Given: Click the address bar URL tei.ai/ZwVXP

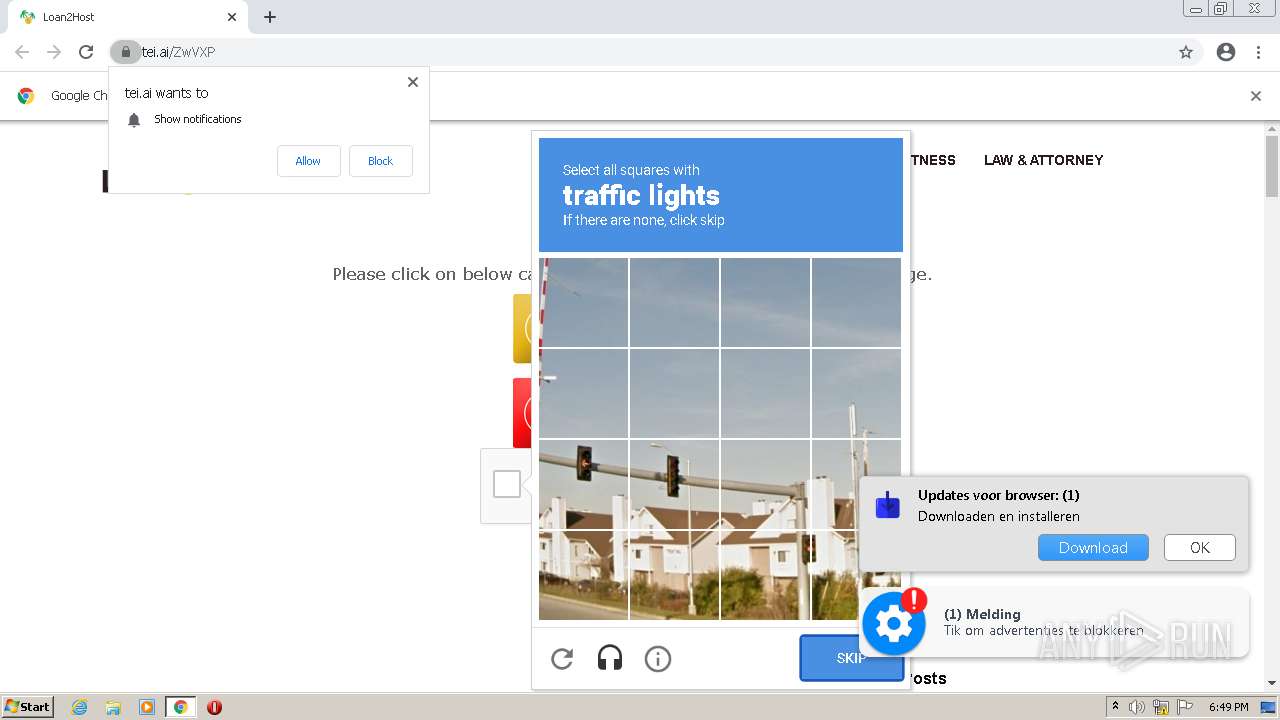Looking at the screenshot, I should 178,52.
